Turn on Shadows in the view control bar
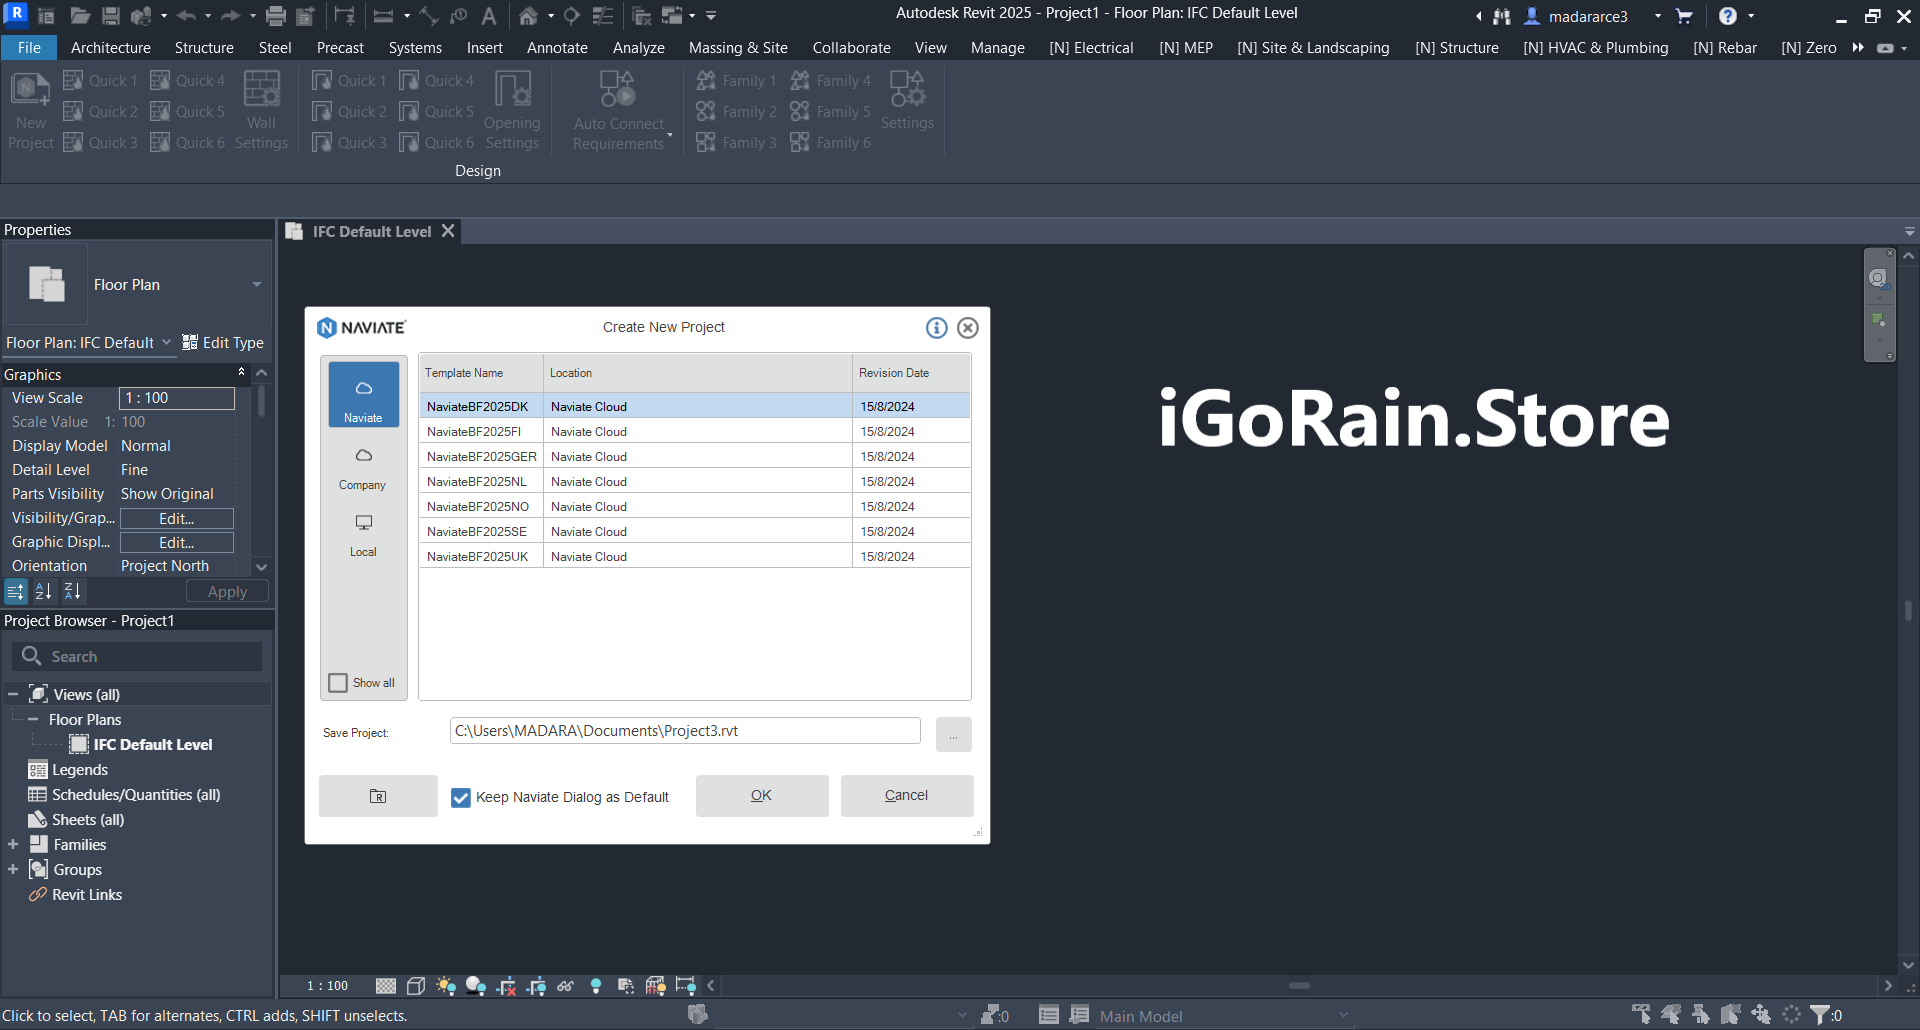Viewport: 1920px width, 1030px height. point(476,986)
